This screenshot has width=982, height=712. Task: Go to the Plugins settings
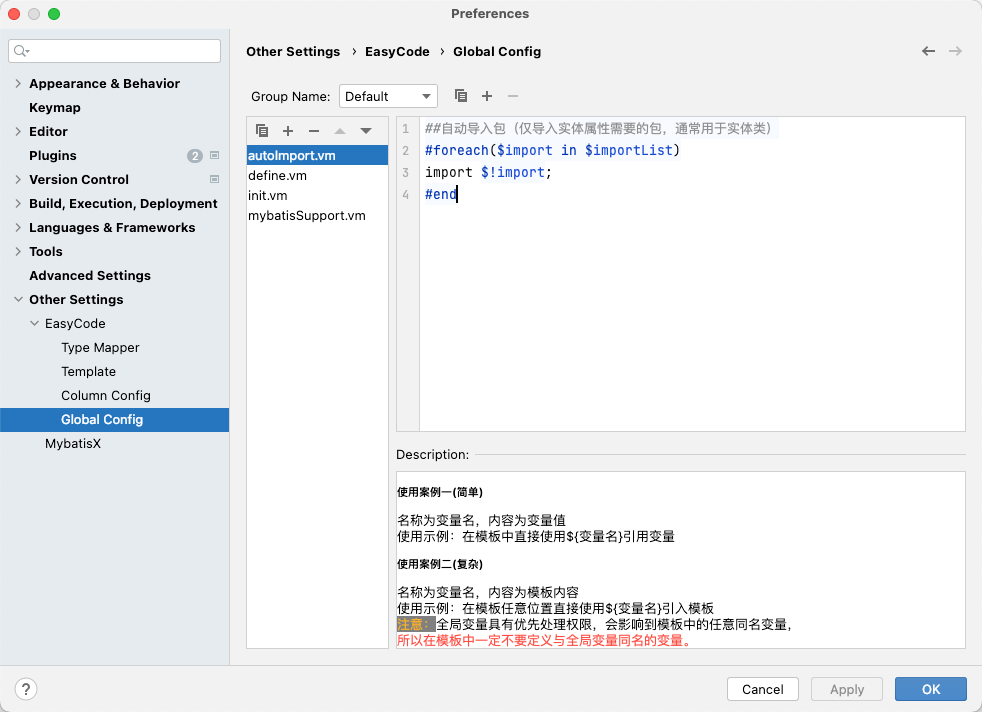[53, 156]
